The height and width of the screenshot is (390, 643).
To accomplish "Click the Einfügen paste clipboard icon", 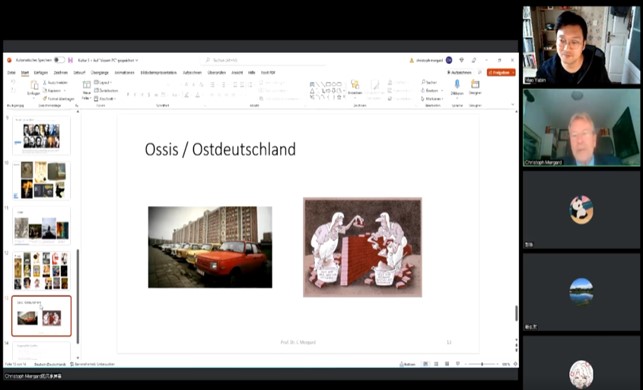I will pyautogui.click(x=34, y=85).
